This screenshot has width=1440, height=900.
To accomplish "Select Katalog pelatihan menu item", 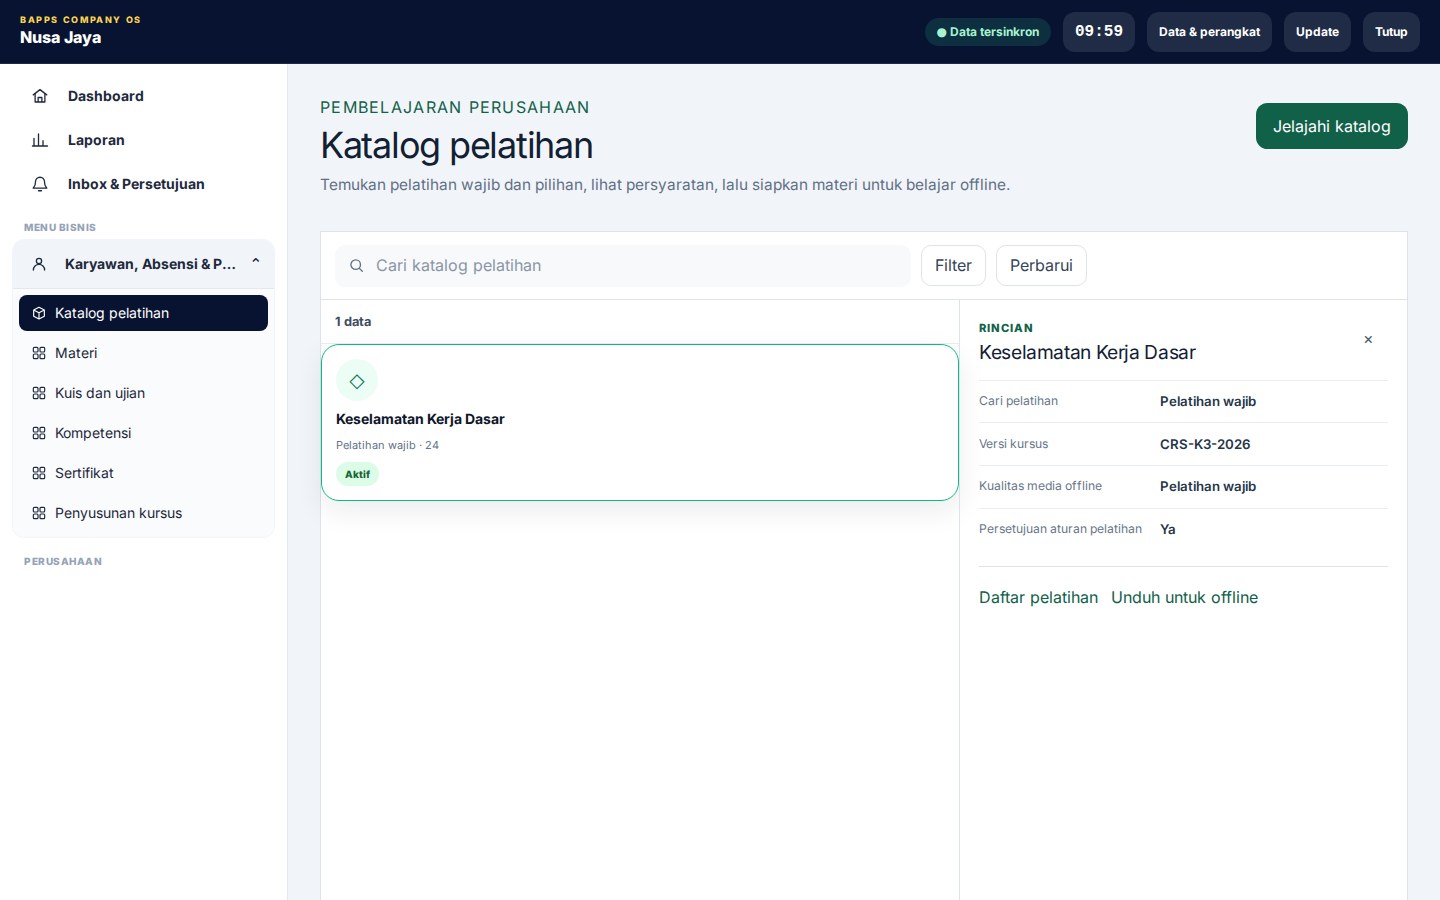I will pyautogui.click(x=143, y=313).
